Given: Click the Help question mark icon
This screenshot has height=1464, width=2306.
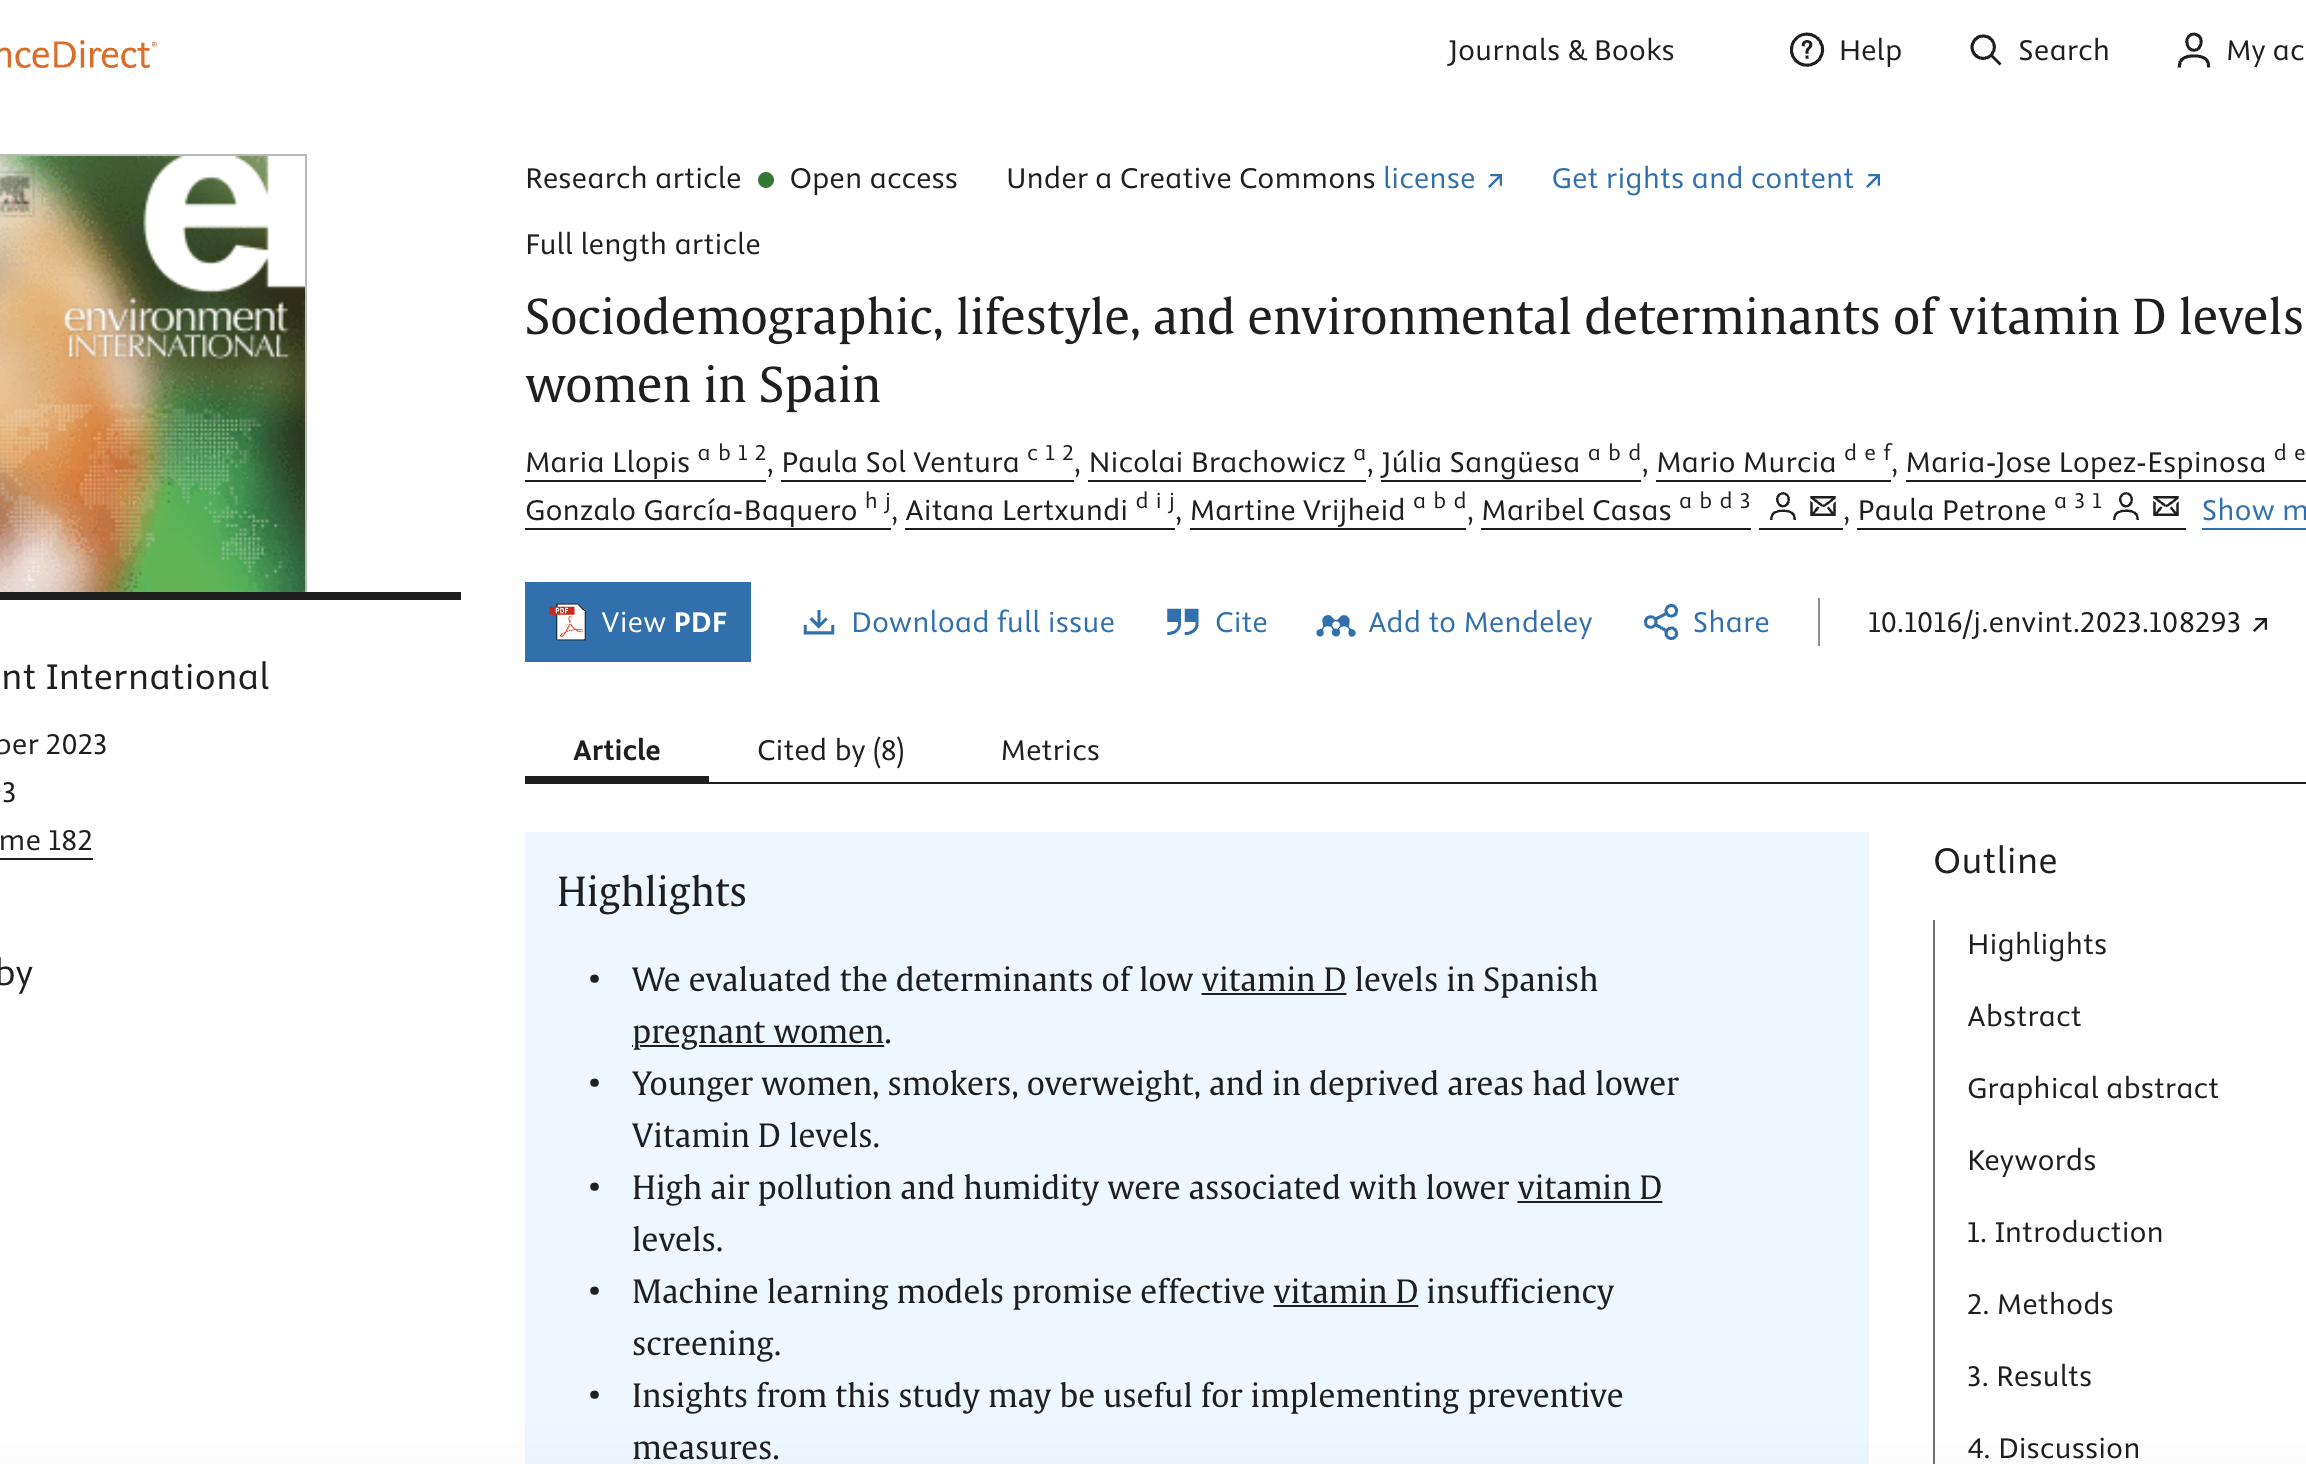Looking at the screenshot, I should click(1806, 50).
